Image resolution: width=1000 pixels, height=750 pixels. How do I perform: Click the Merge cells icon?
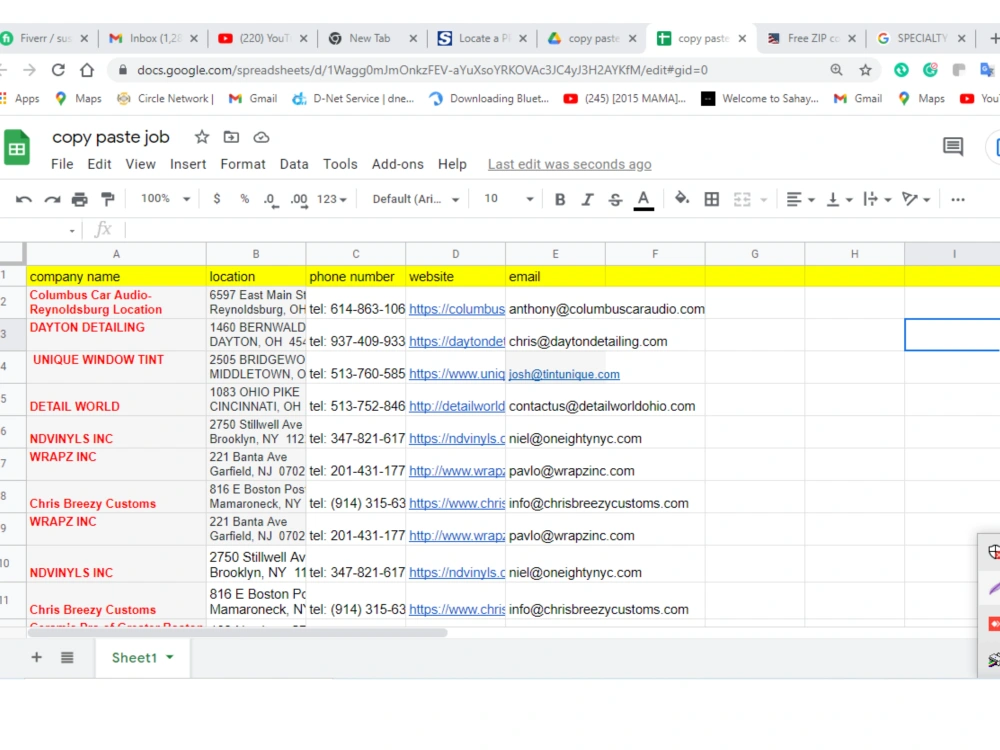click(x=742, y=200)
